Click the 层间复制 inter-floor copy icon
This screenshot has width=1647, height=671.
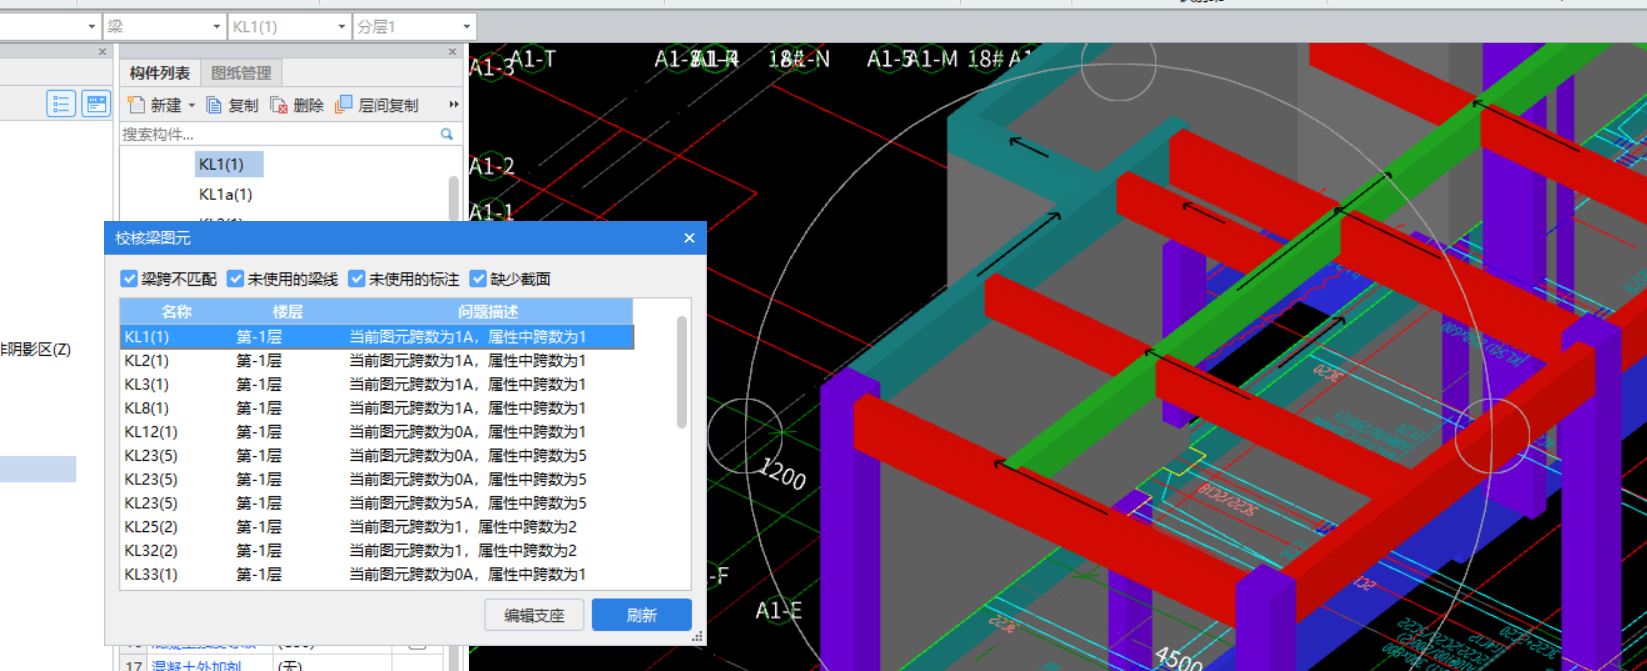pyautogui.click(x=344, y=104)
